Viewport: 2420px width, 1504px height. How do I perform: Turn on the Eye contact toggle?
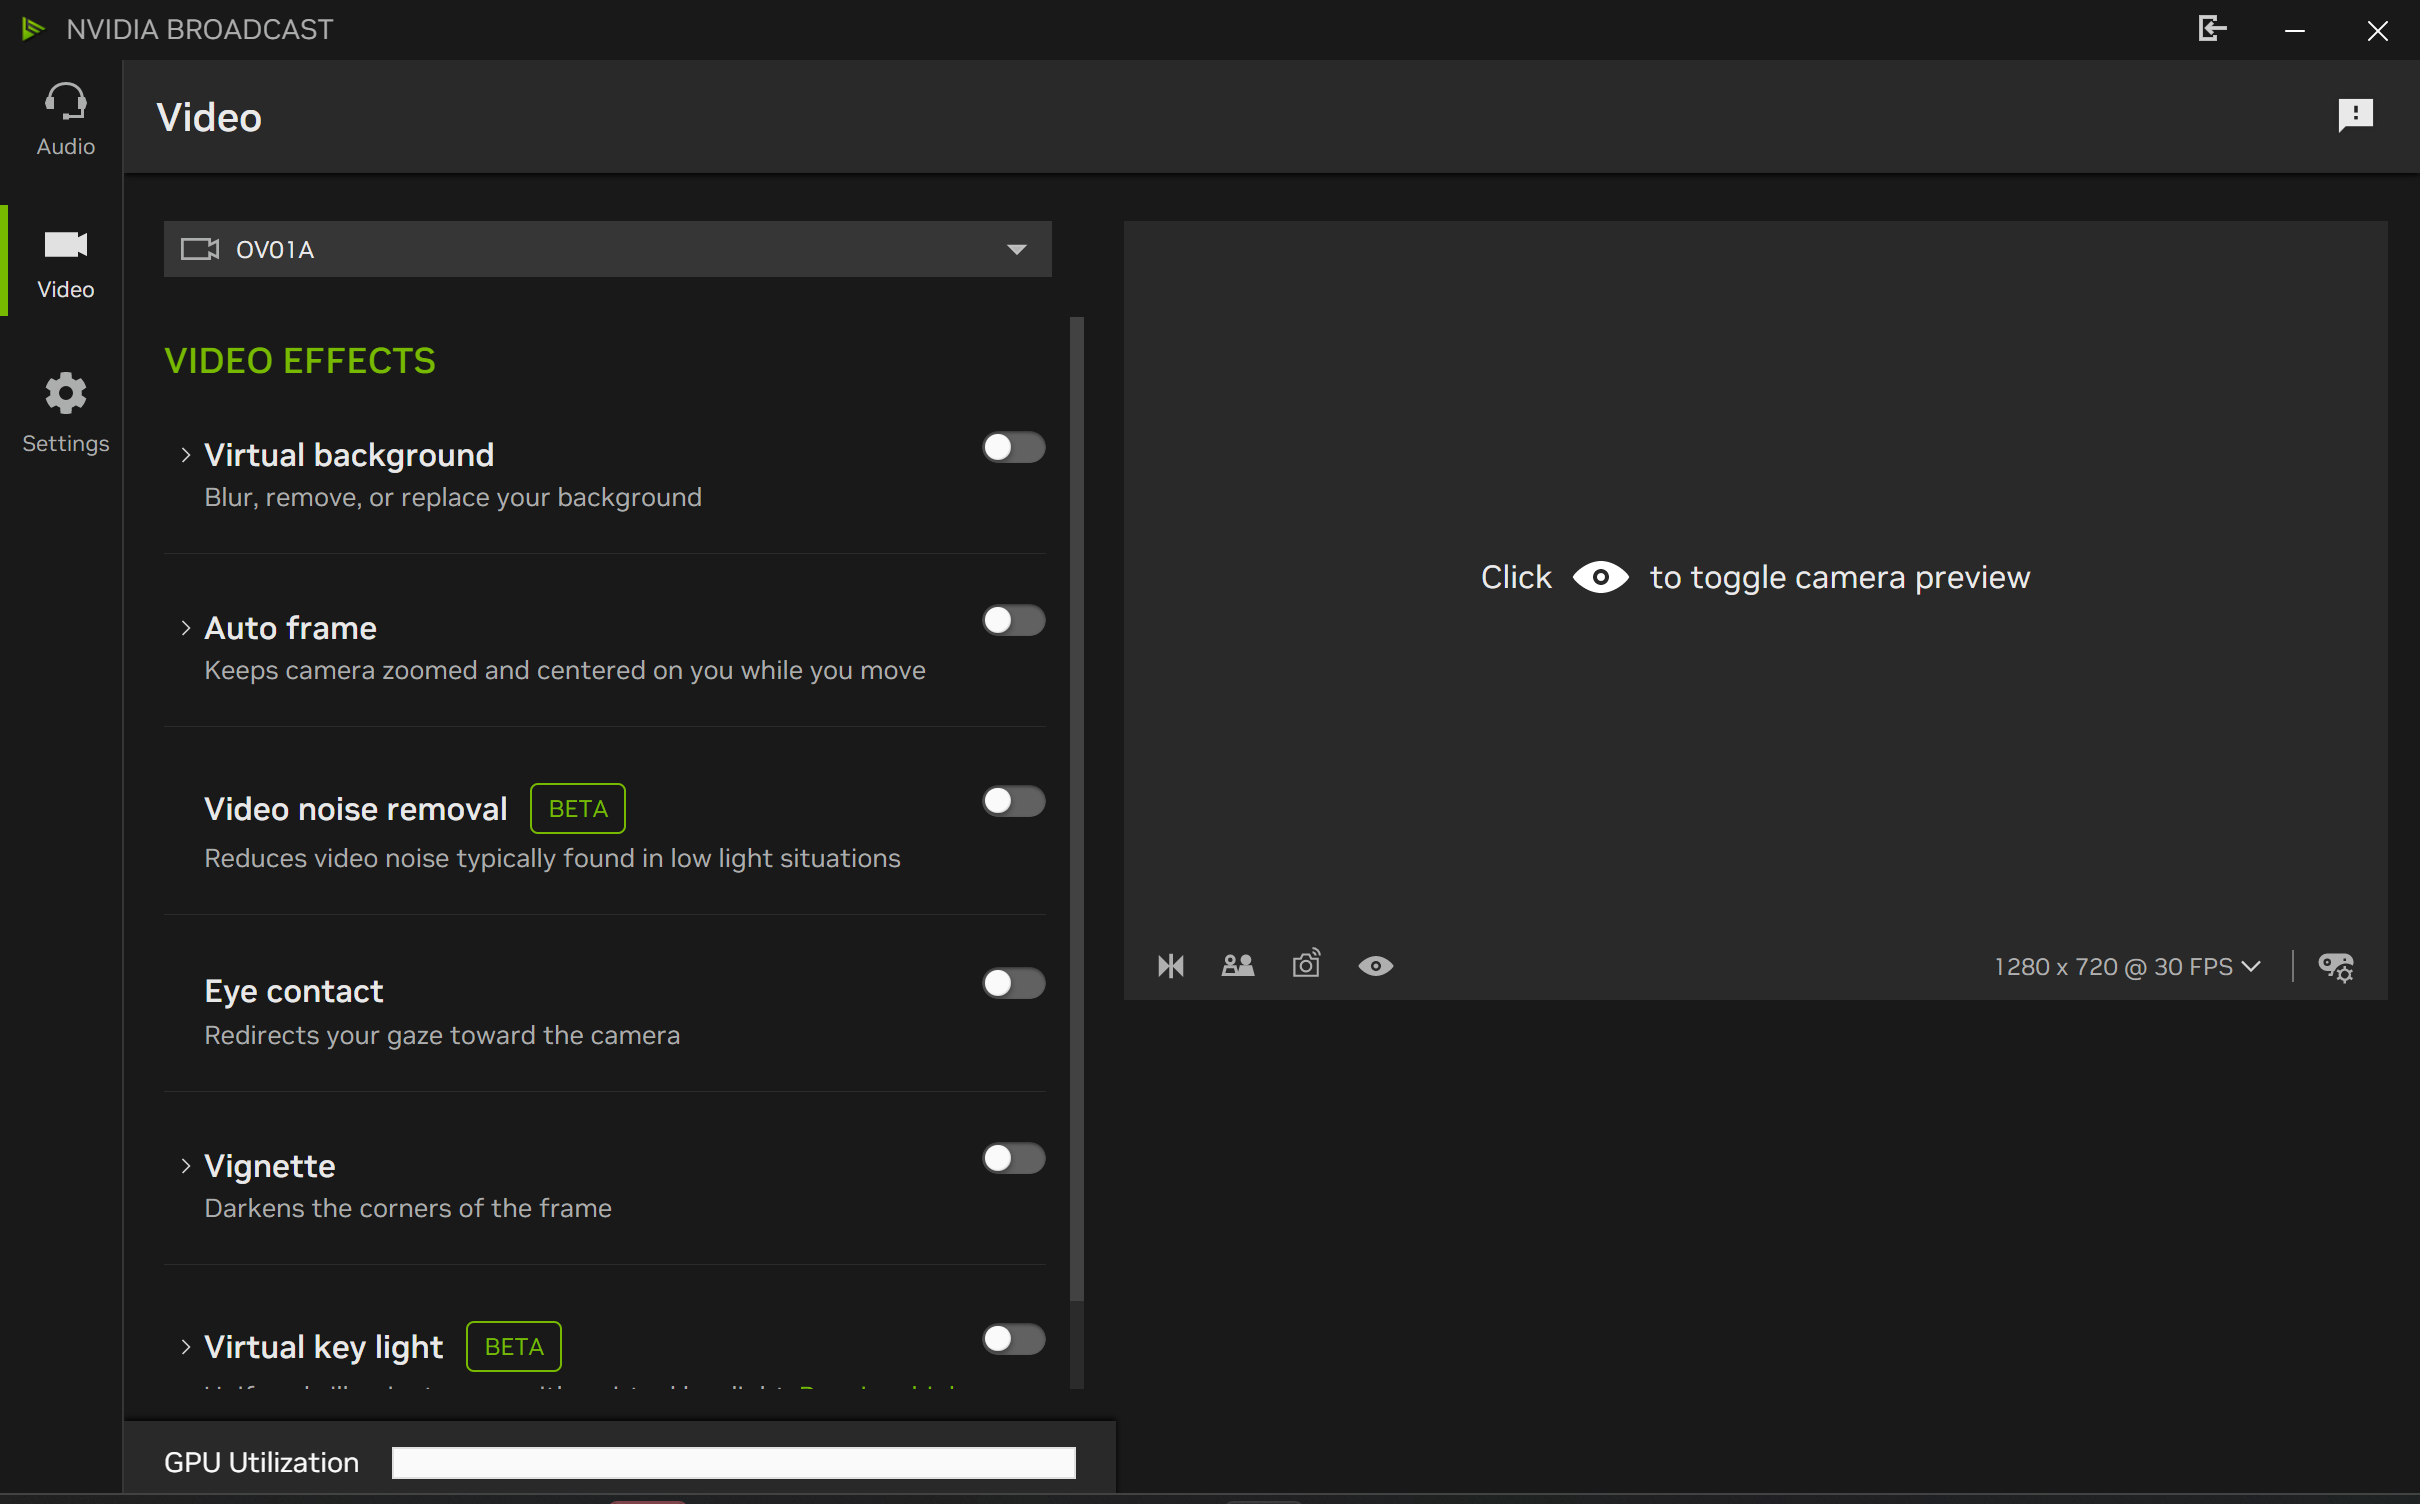click(x=1013, y=984)
